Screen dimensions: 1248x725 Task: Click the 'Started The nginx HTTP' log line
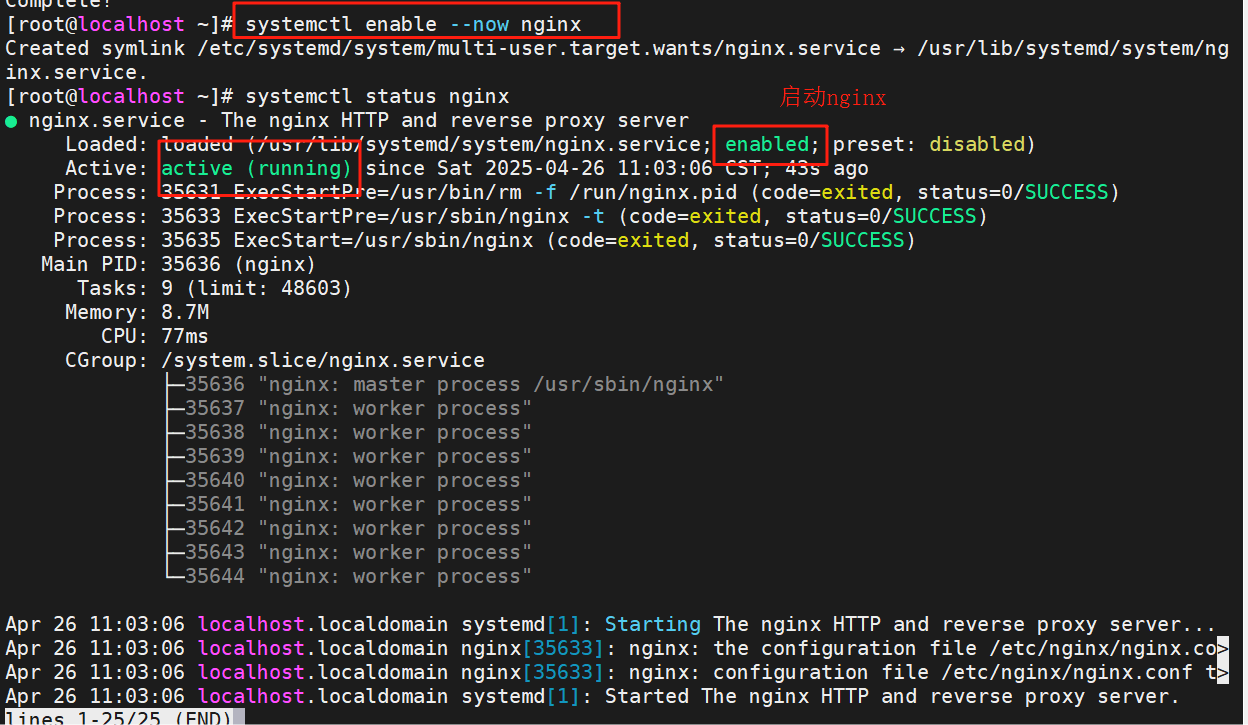click(x=593, y=696)
